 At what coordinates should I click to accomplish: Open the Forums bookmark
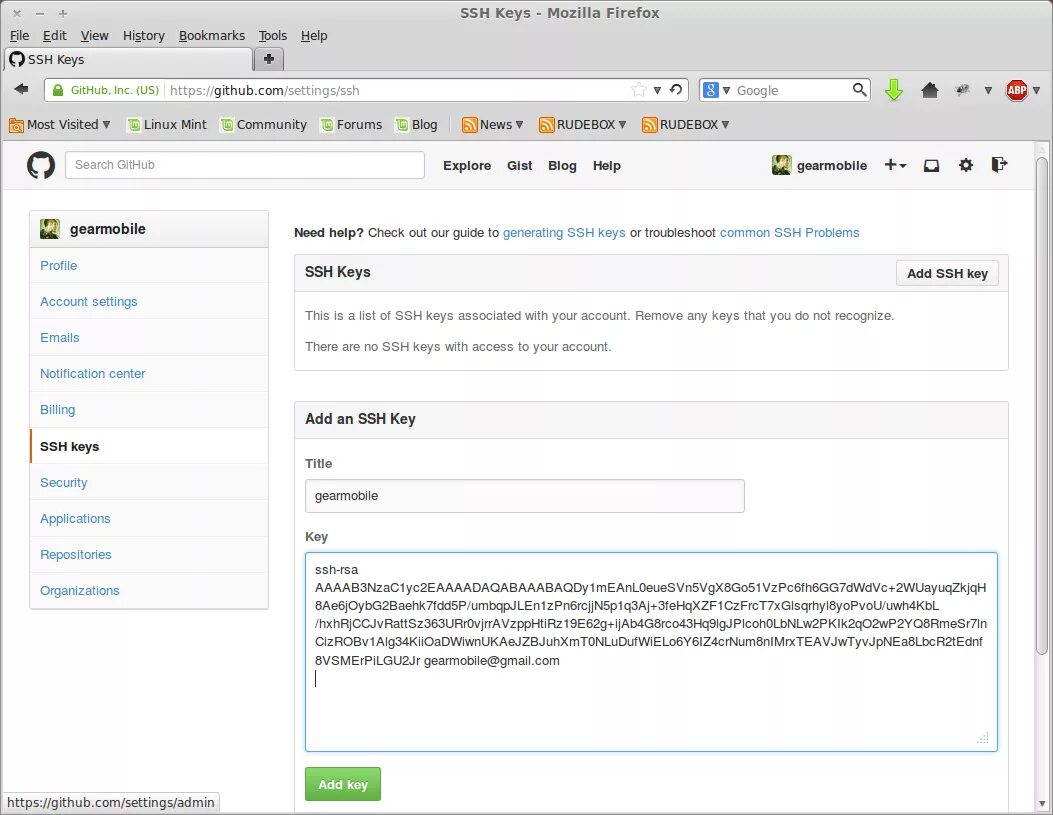coord(351,125)
